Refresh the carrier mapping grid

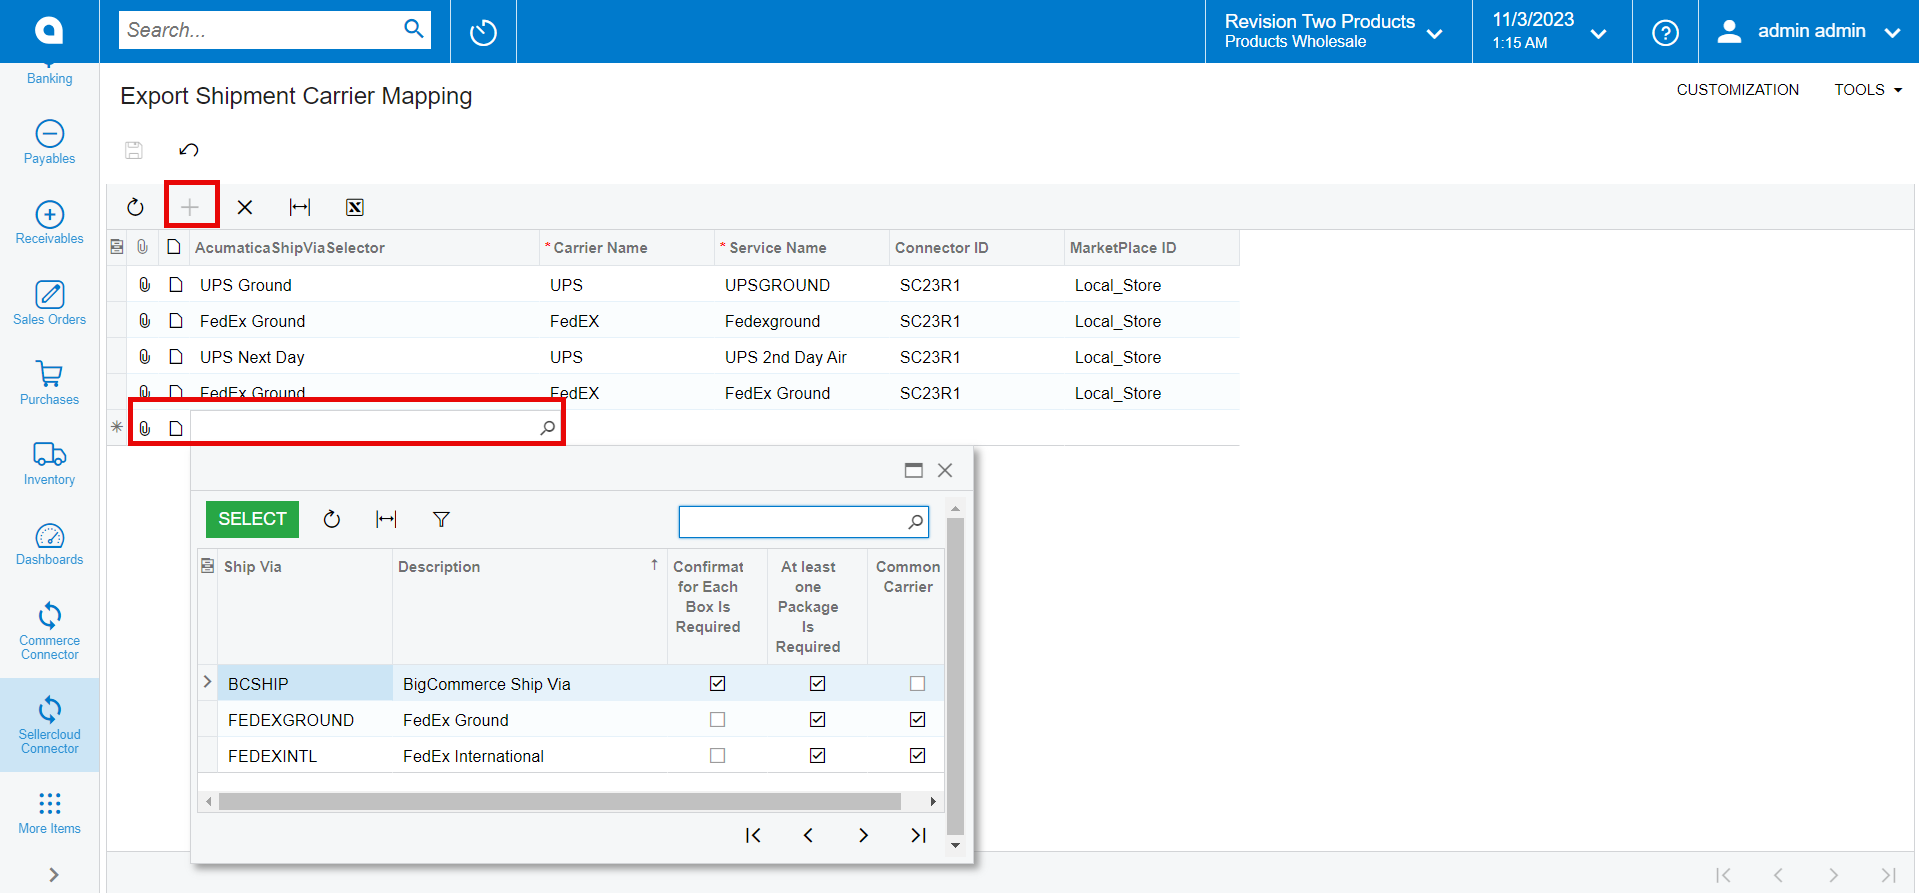click(135, 207)
